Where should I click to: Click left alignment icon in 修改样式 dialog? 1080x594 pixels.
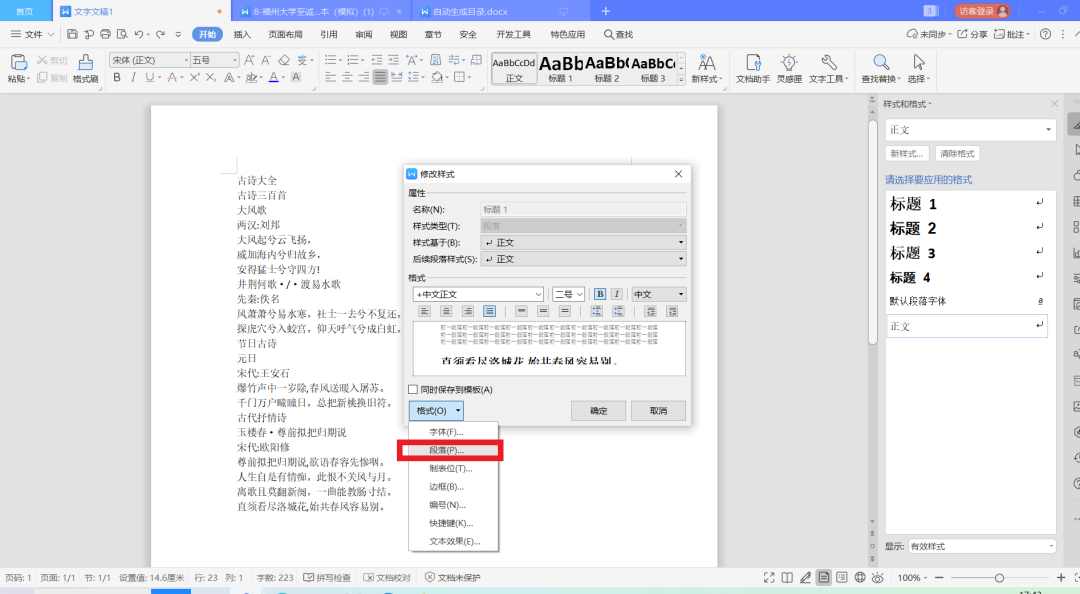[424, 311]
